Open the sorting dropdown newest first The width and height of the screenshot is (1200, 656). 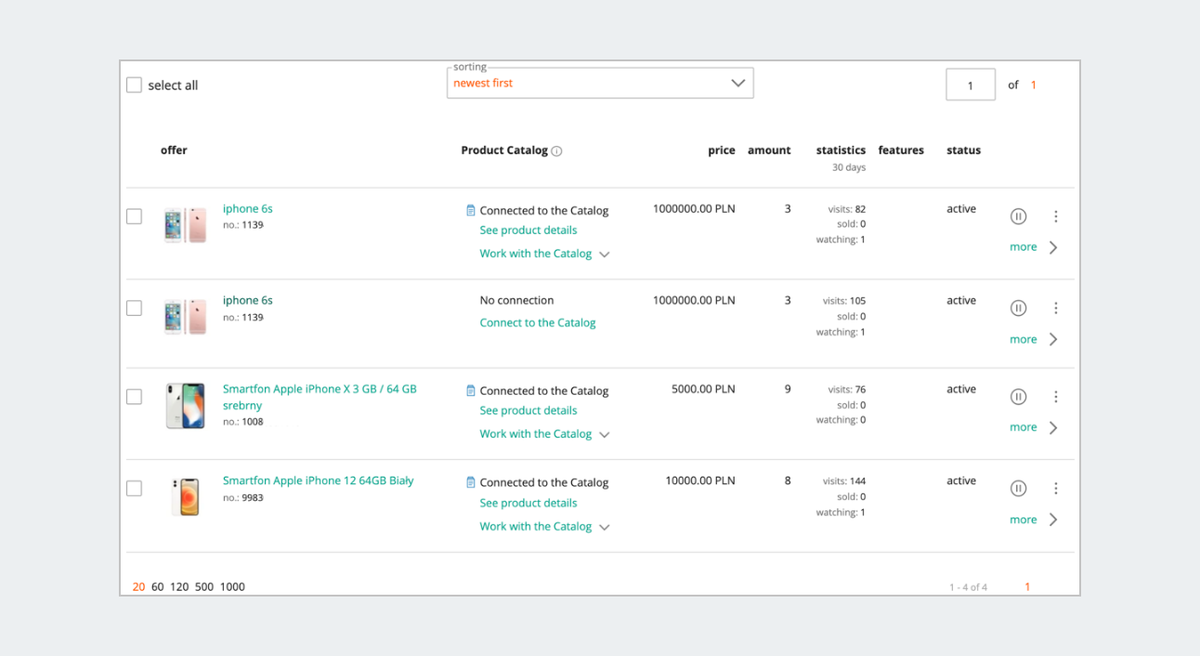(x=600, y=83)
